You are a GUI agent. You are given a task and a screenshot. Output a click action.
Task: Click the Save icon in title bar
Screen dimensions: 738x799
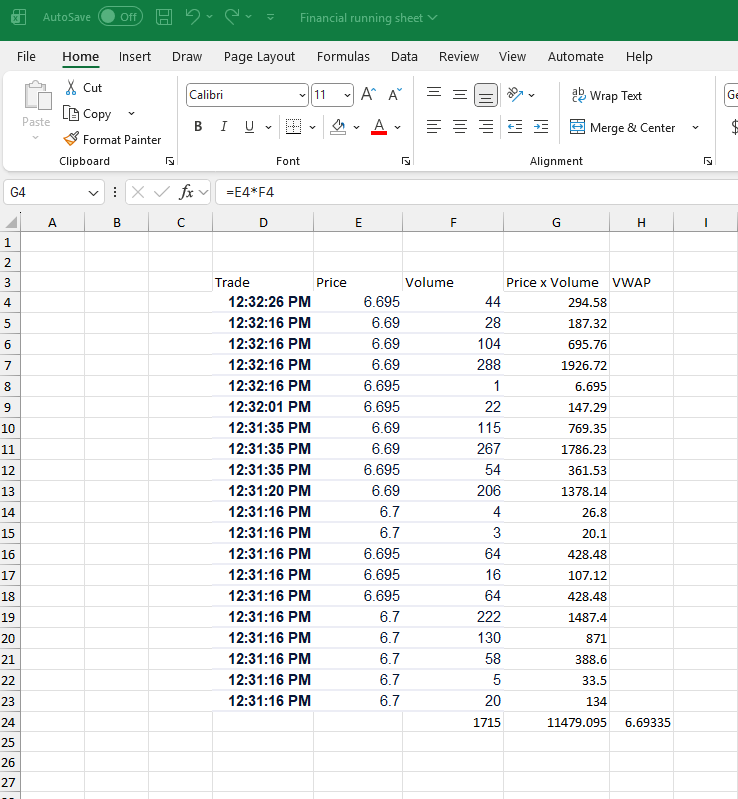coord(165,17)
